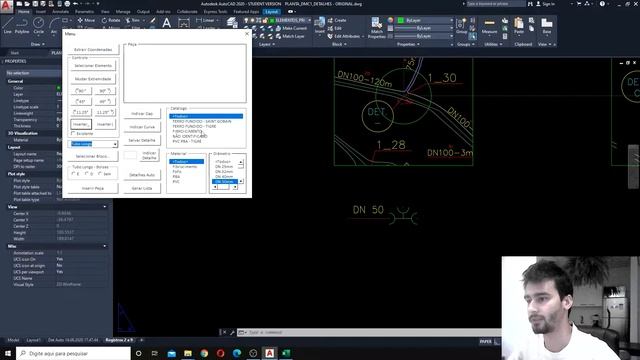This screenshot has width=640, height=360.
Task: Click the Base view tool
Action: coord(547,25)
